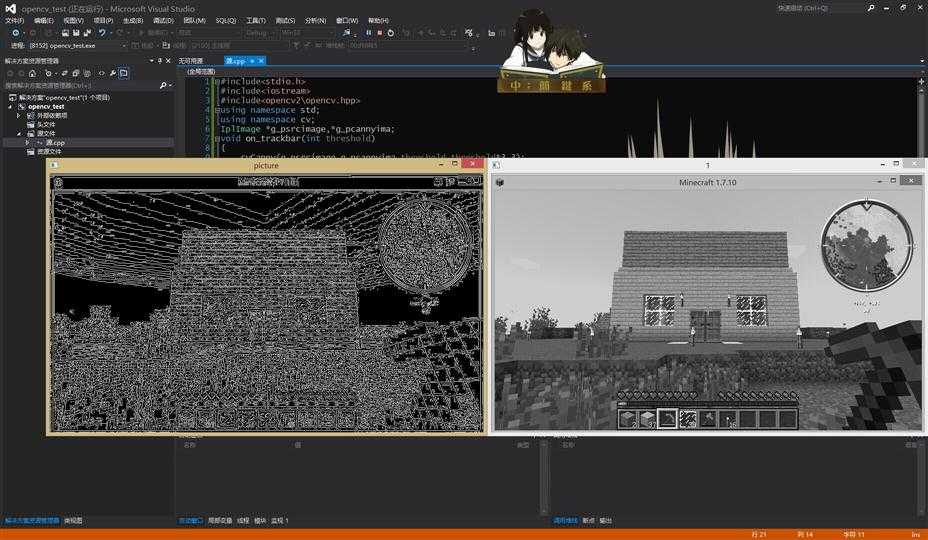The width and height of the screenshot is (928, 540).
Task: Click the save all toolbar icon
Action: pyautogui.click(x=87, y=33)
